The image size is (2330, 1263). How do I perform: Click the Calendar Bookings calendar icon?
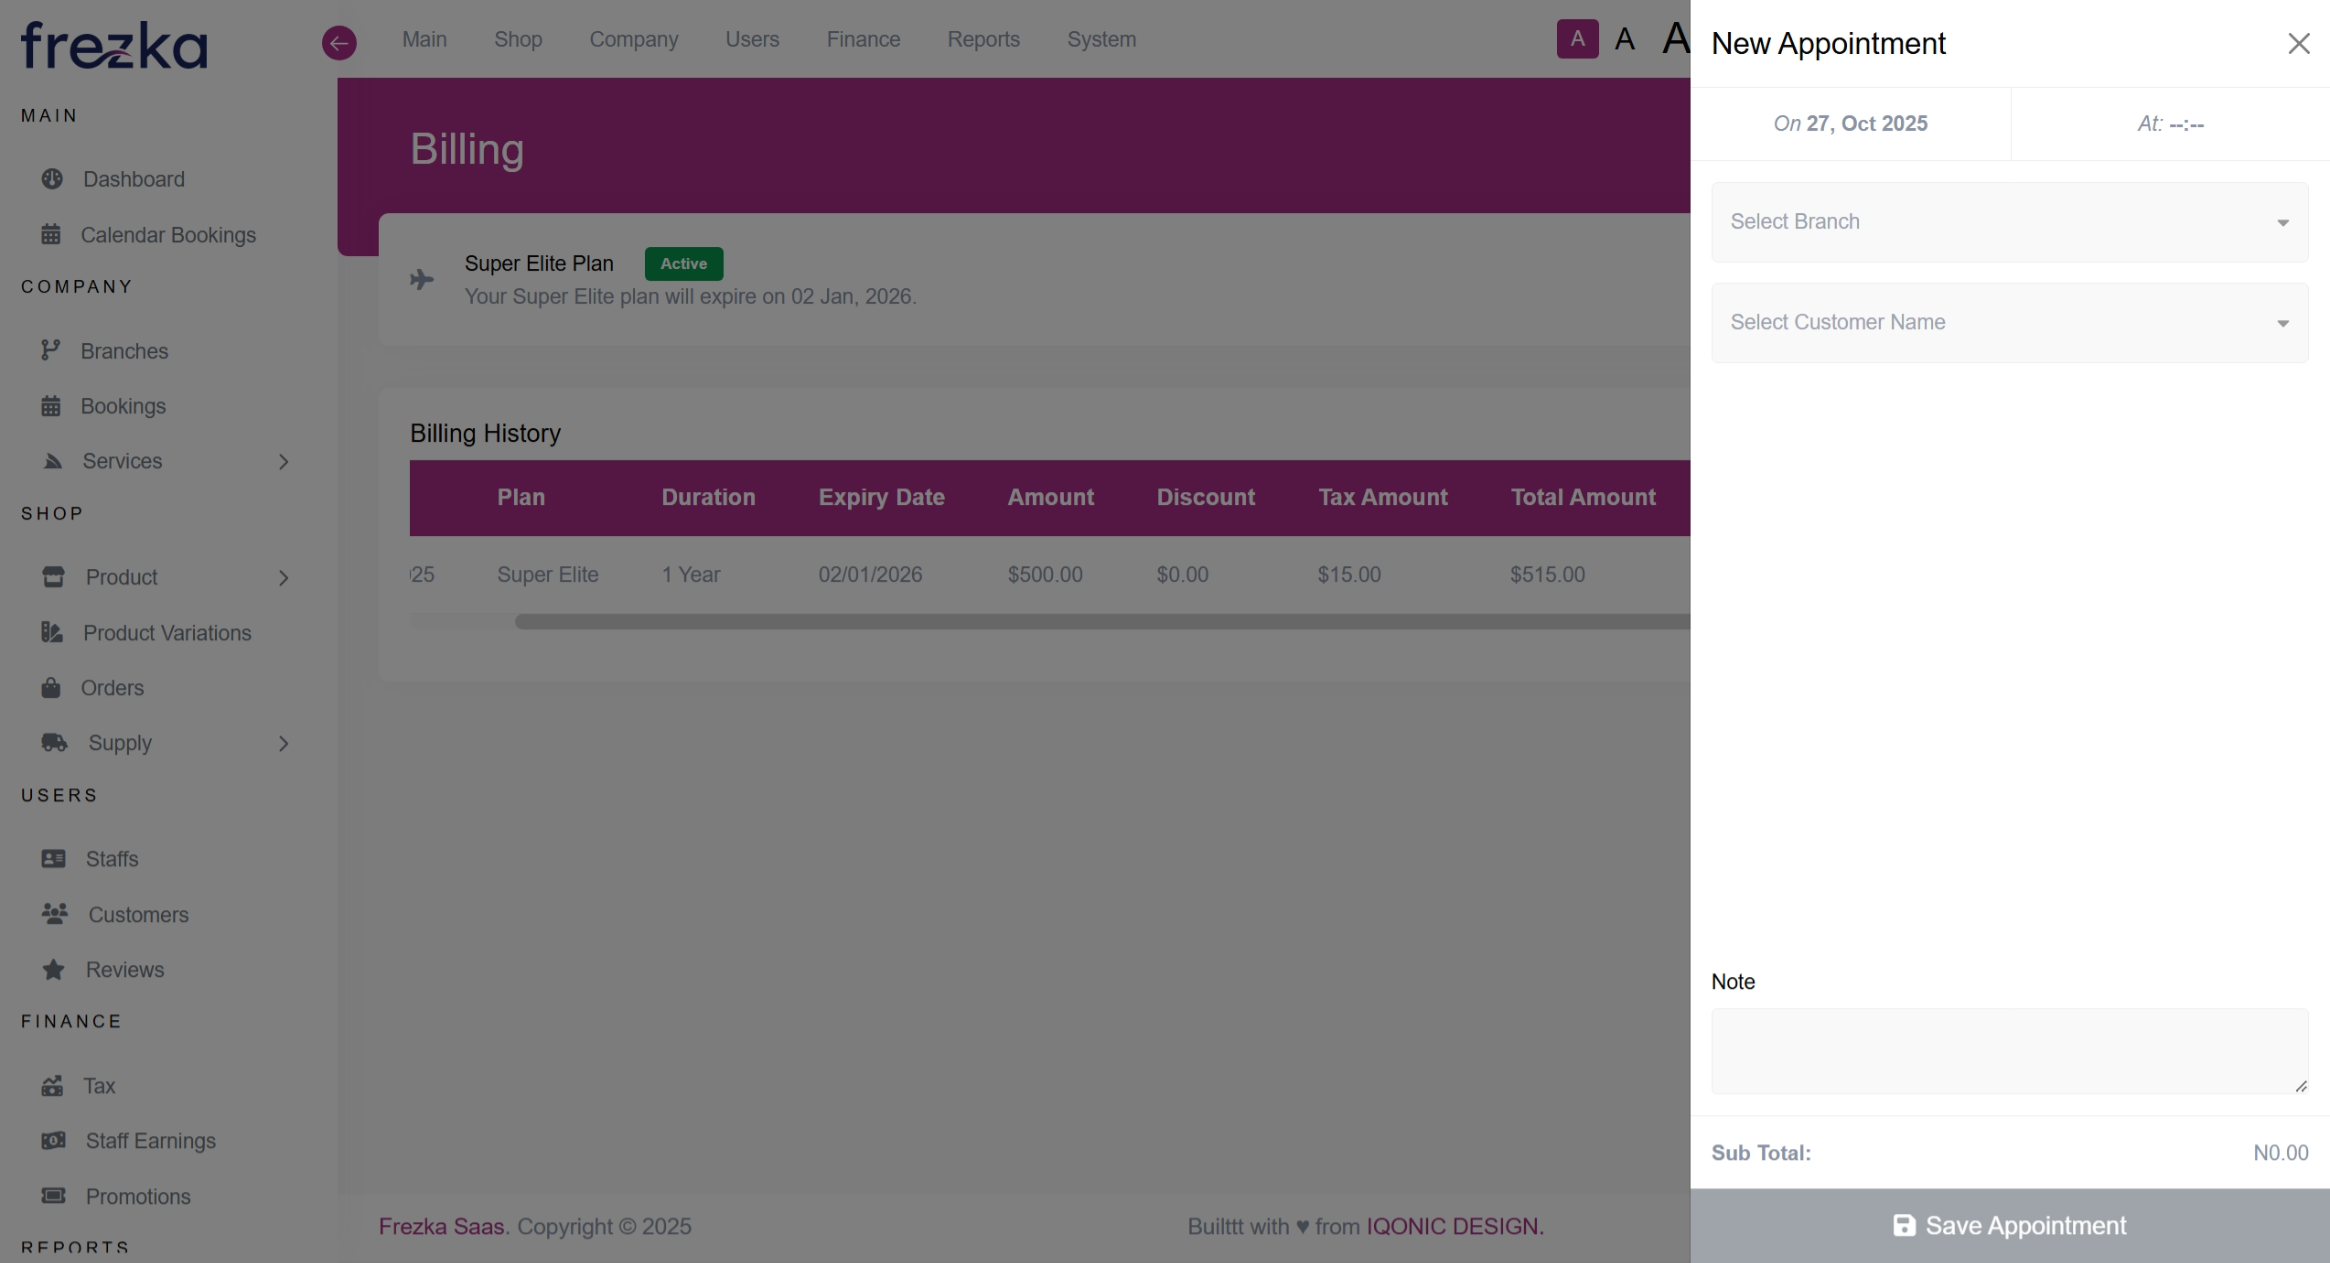[x=51, y=235]
